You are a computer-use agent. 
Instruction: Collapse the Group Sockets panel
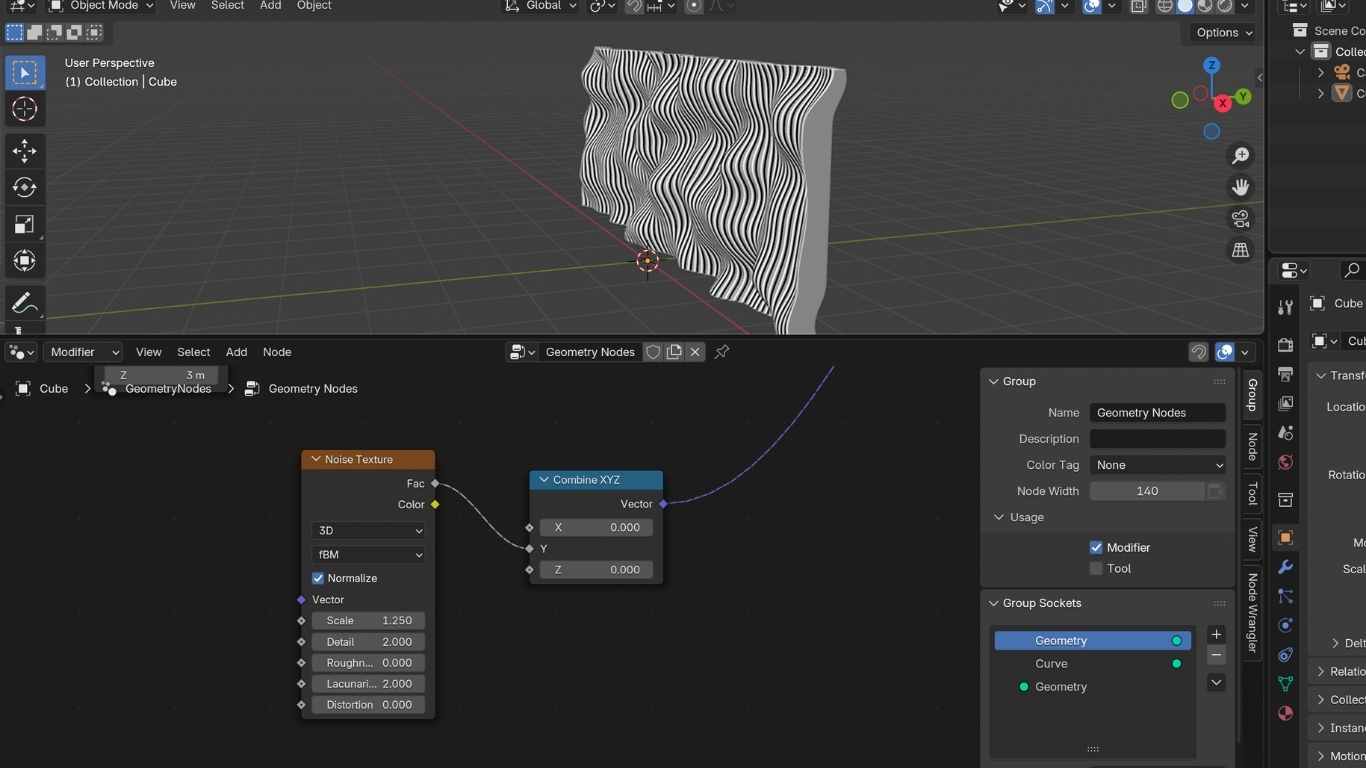994,603
